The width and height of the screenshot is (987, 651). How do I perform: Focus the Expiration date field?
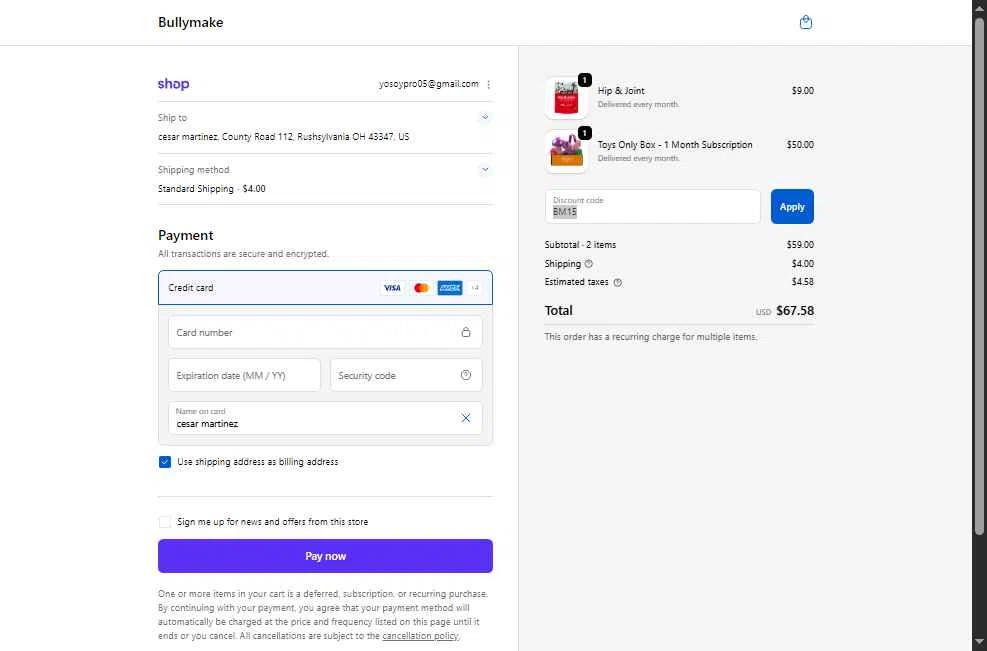[244, 376]
